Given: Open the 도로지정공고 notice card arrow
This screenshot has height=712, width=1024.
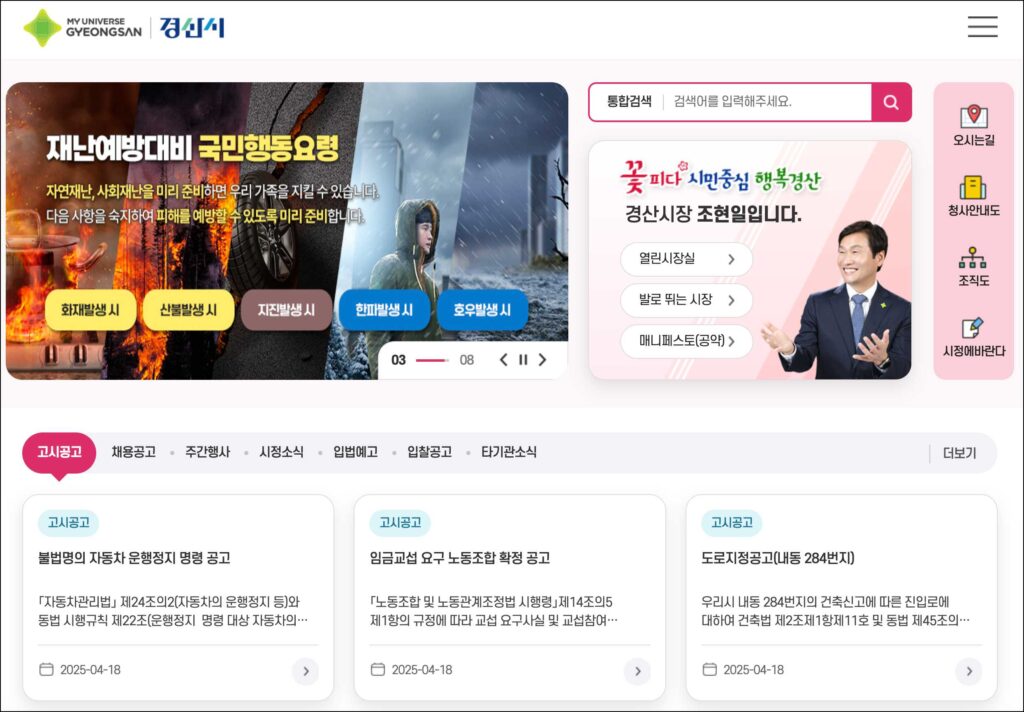Looking at the screenshot, I should tap(968, 671).
